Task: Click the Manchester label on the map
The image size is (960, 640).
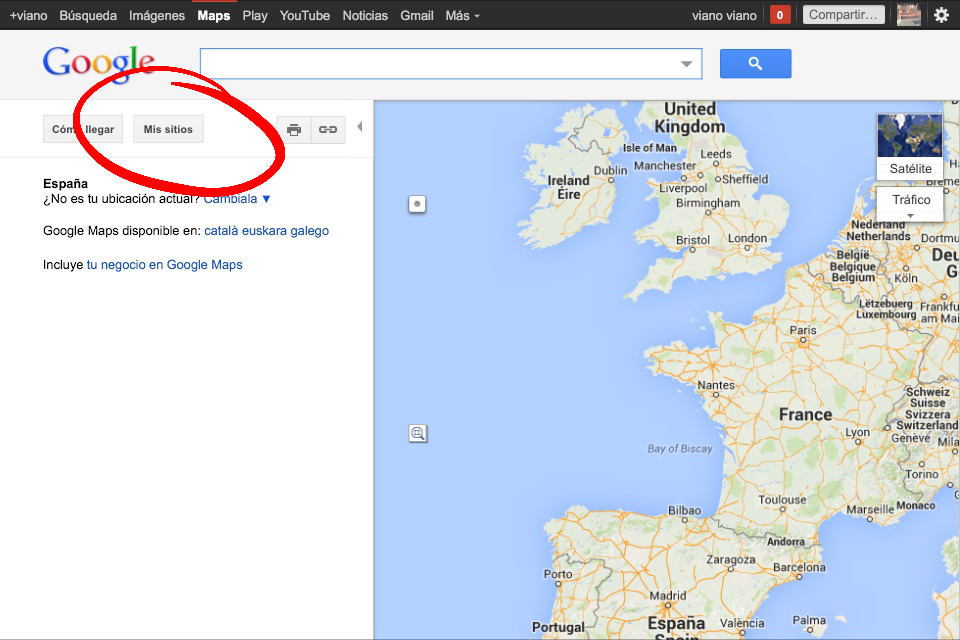Action: [x=665, y=165]
